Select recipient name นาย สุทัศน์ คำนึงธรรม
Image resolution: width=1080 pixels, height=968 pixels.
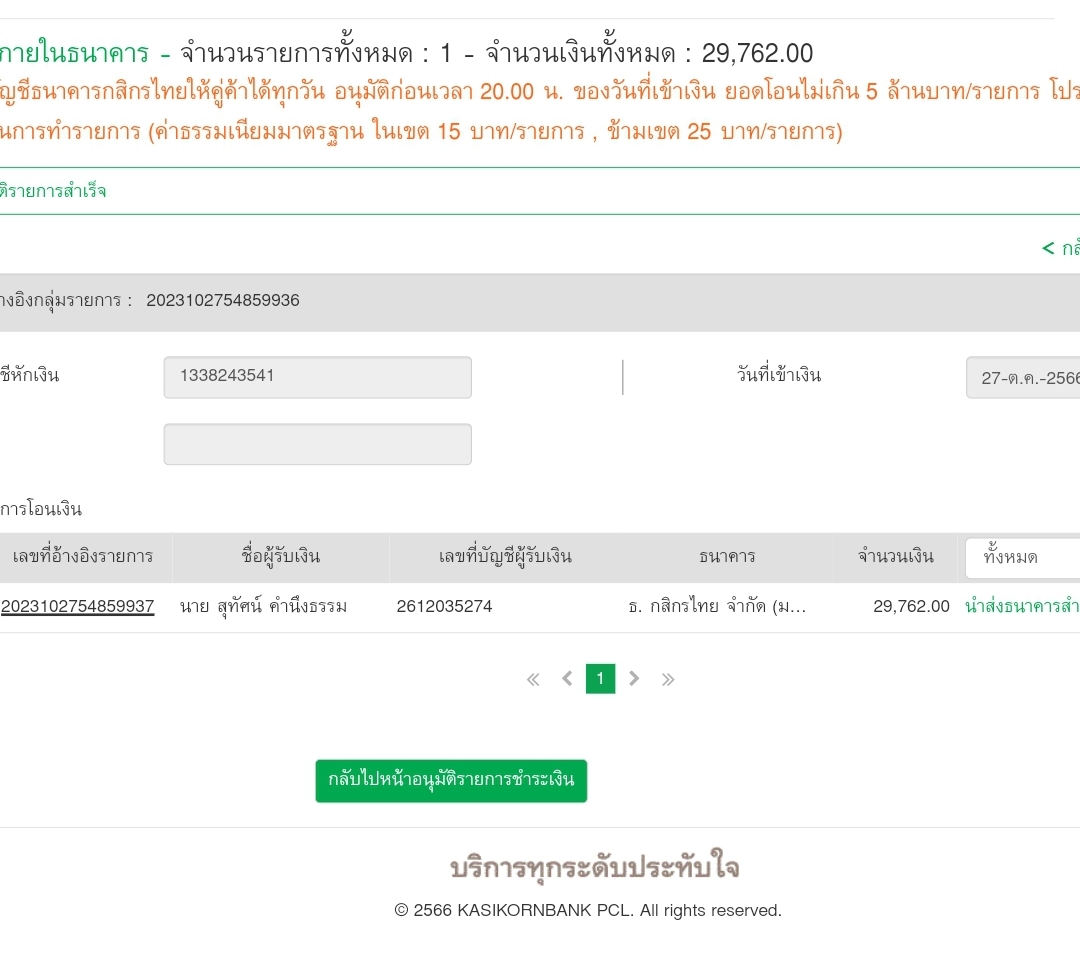(263, 606)
